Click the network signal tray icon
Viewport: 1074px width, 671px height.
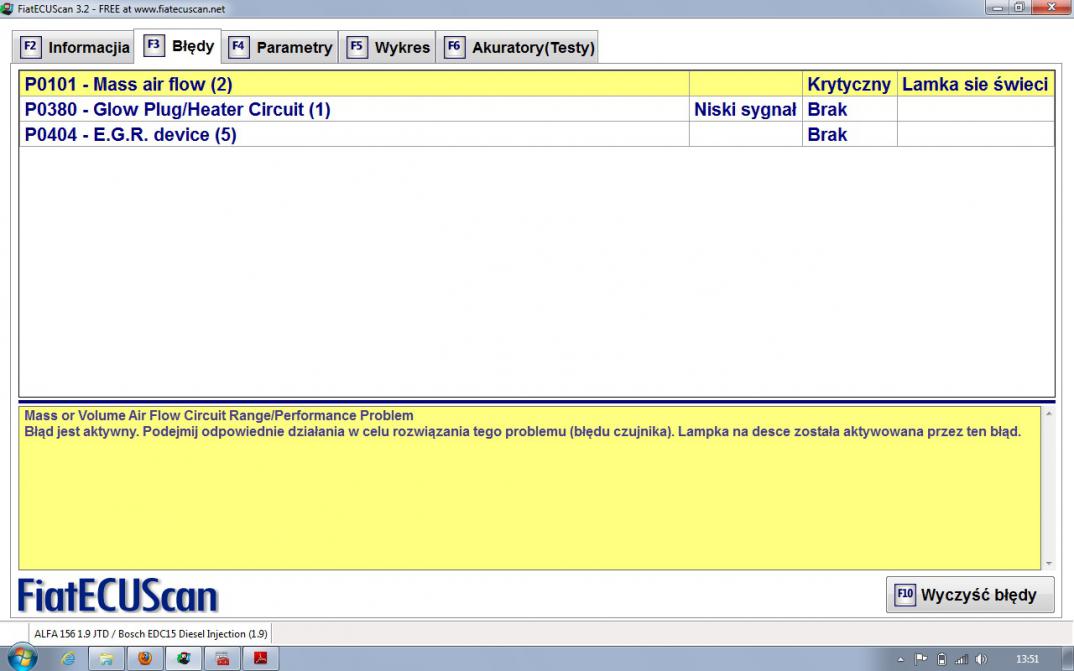click(x=962, y=659)
